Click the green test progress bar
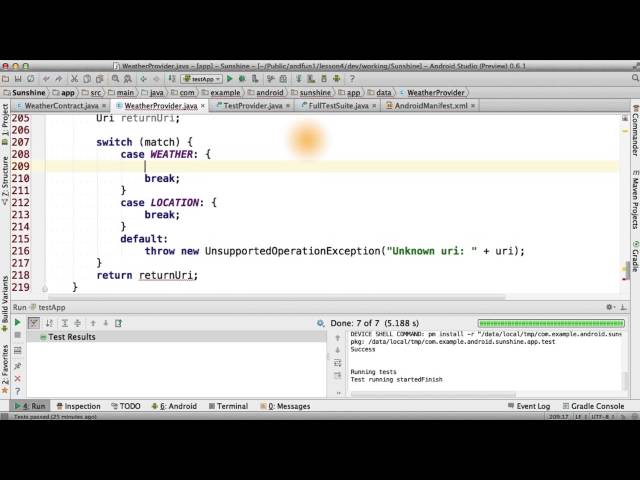 click(551, 323)
